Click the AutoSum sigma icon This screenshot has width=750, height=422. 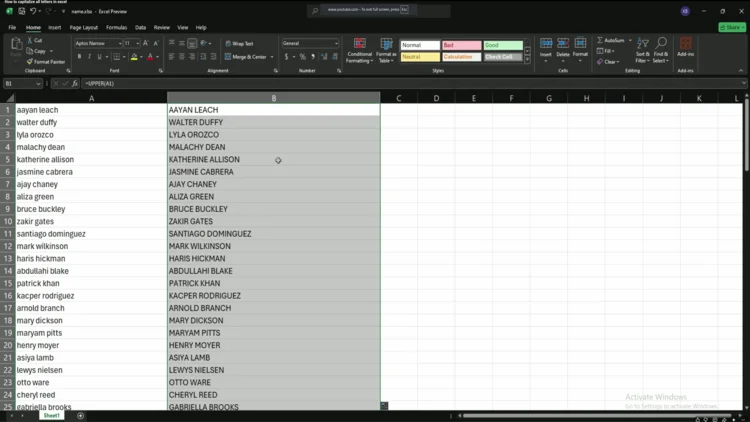coord(600,40)
